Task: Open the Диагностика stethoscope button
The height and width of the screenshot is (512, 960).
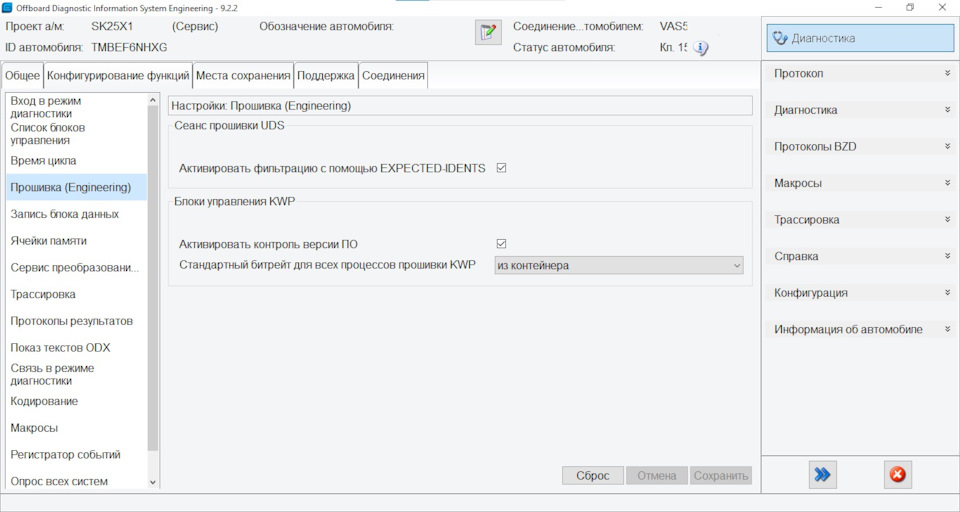Action: 860,38
